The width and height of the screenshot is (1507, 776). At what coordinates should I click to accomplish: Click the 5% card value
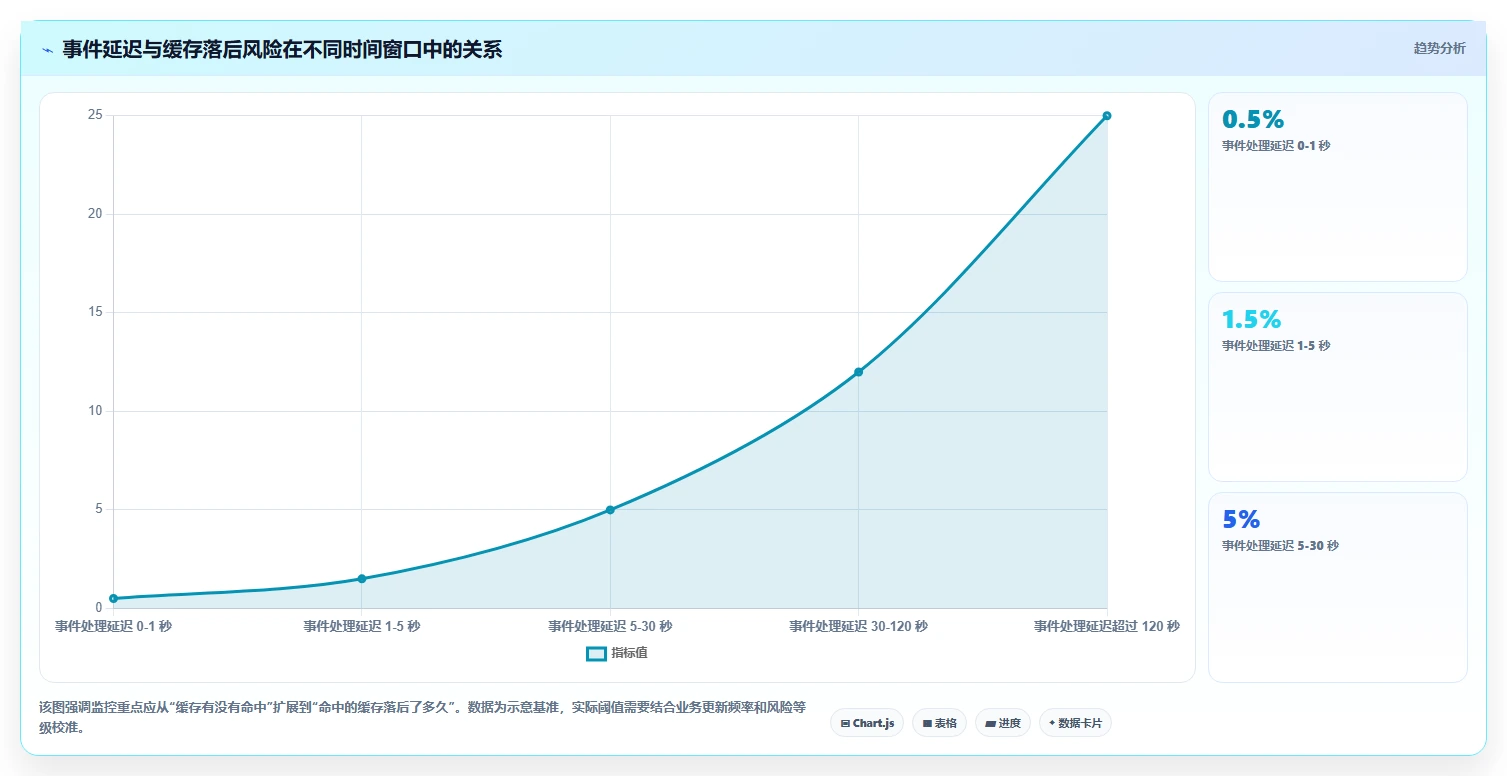(x=1241, y=519)
